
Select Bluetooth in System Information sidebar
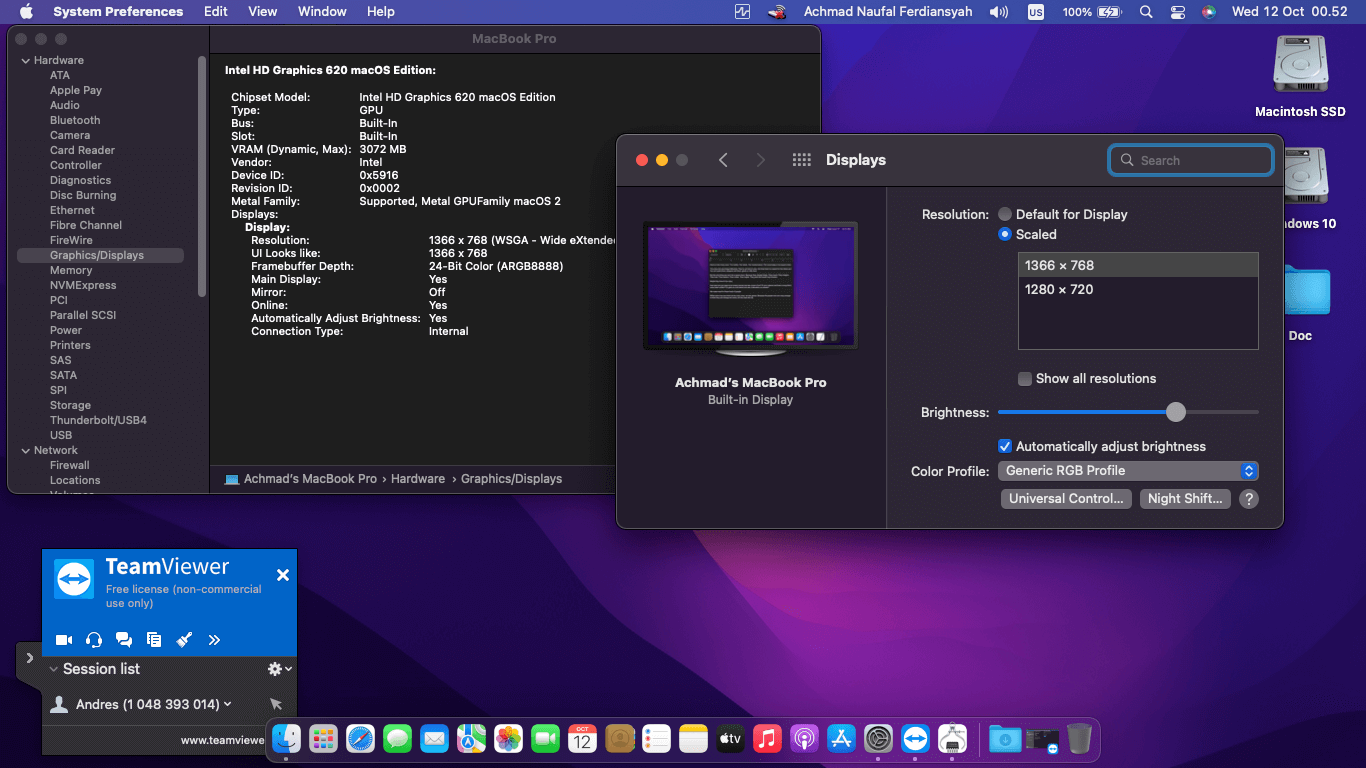pos(75,120)
